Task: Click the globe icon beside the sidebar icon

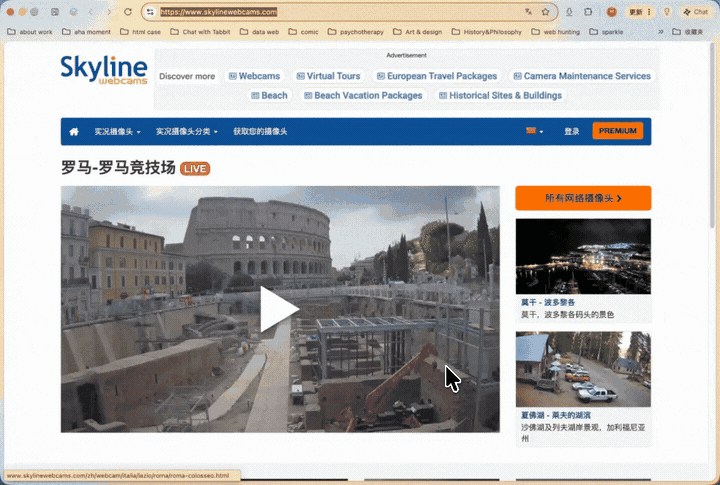Action: (x=73, y=12)
